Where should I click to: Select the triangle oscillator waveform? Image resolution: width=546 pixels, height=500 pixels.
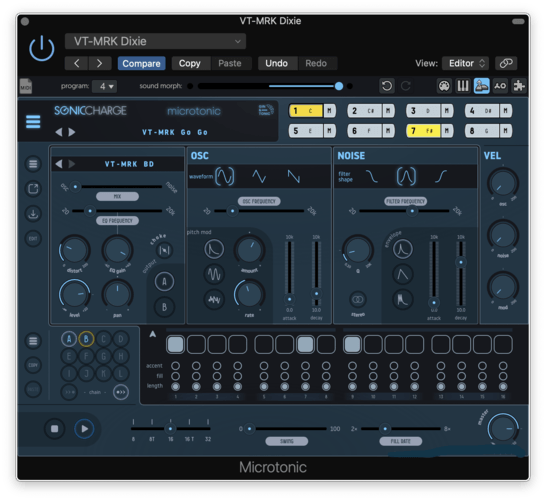[259, 177]
